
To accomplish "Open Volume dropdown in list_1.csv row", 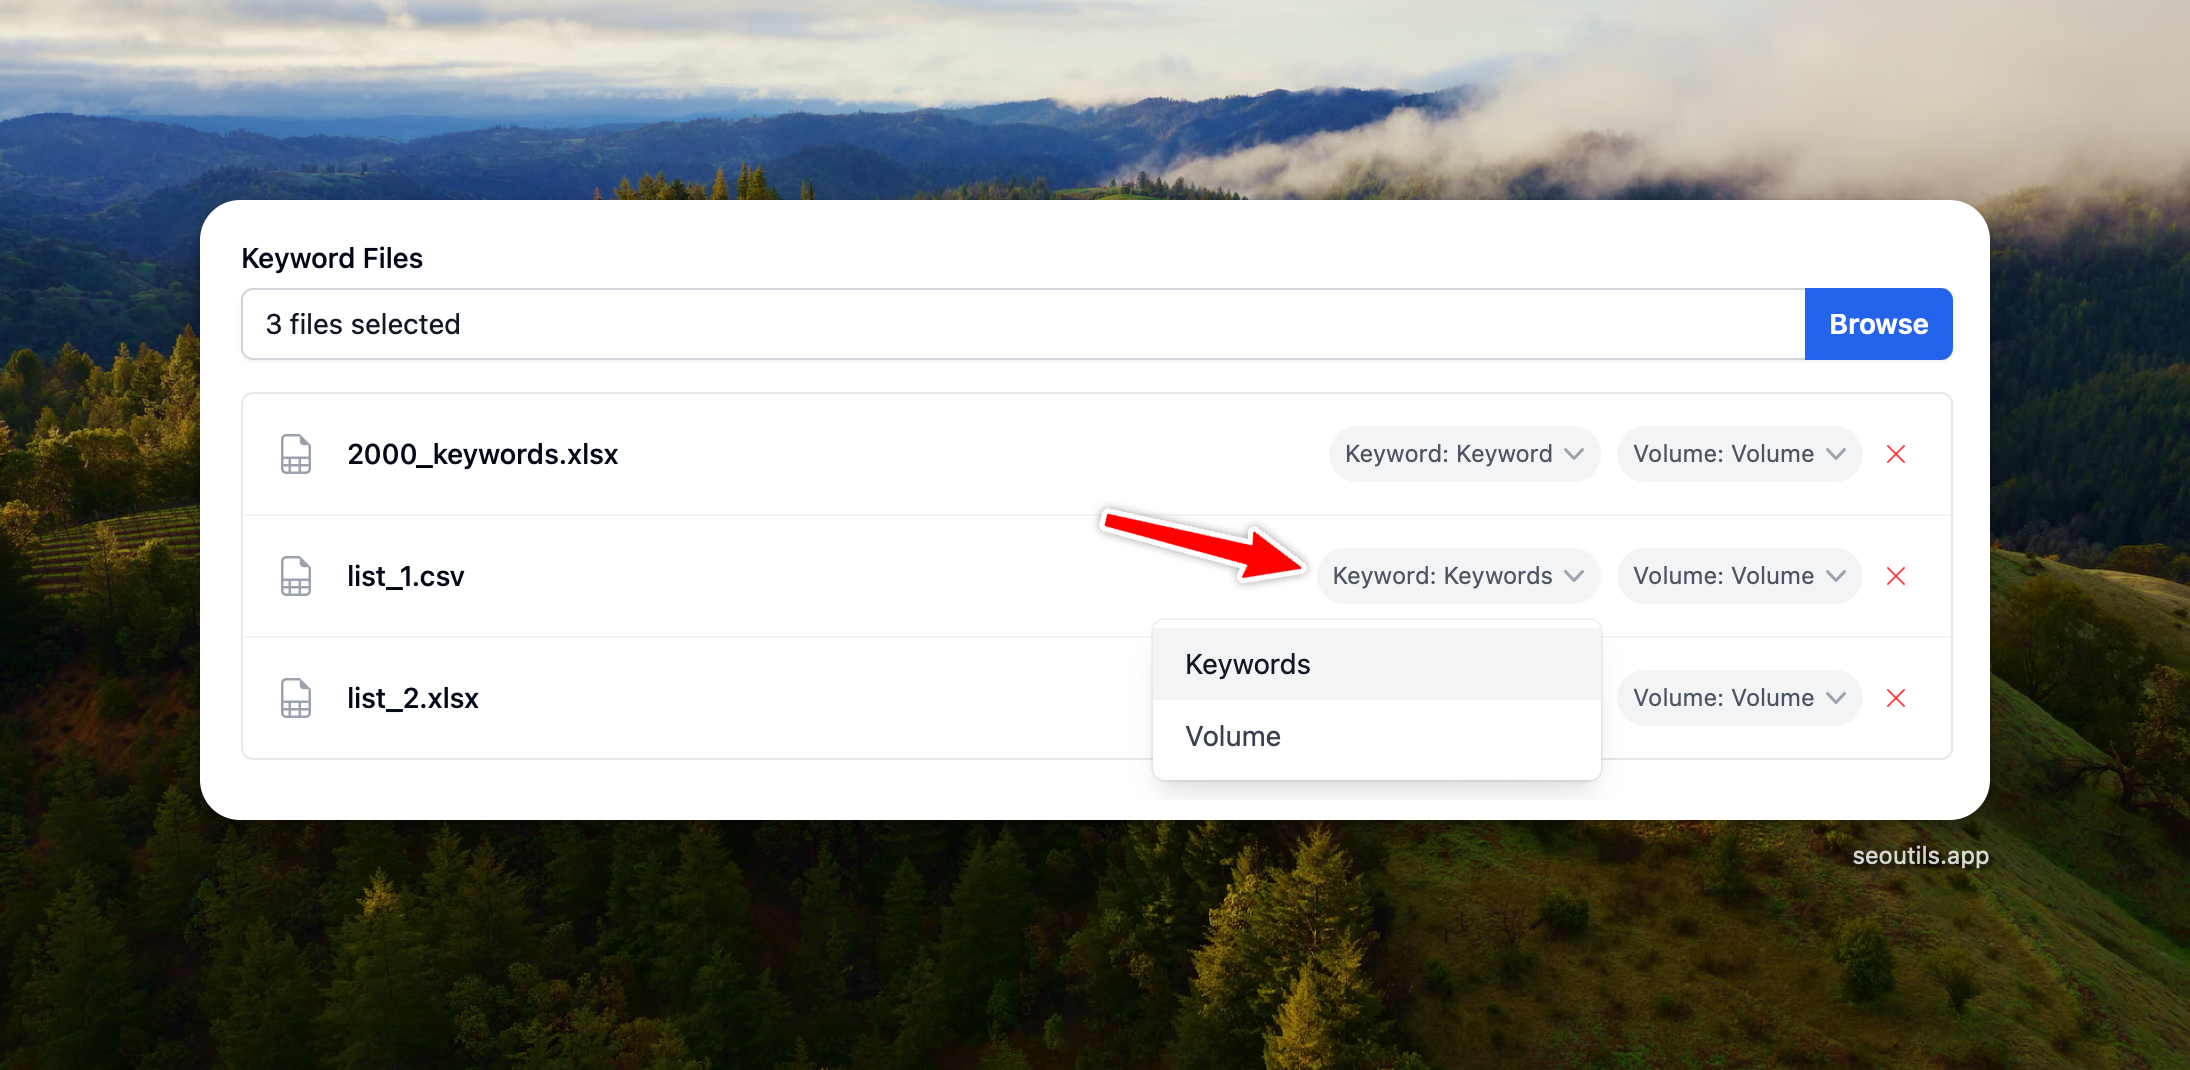I will [x=1738, y=576].
